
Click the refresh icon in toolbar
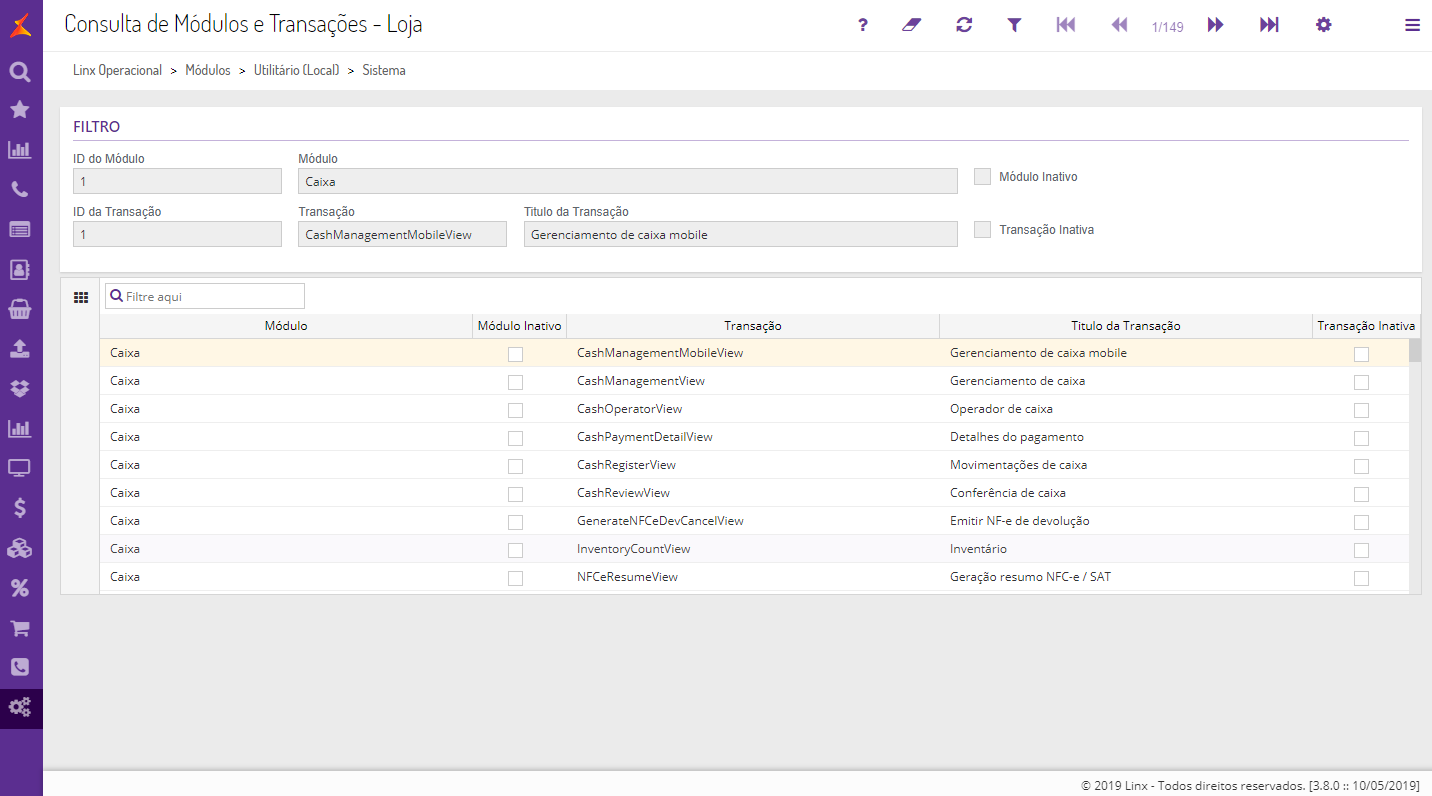pos(964,25)
